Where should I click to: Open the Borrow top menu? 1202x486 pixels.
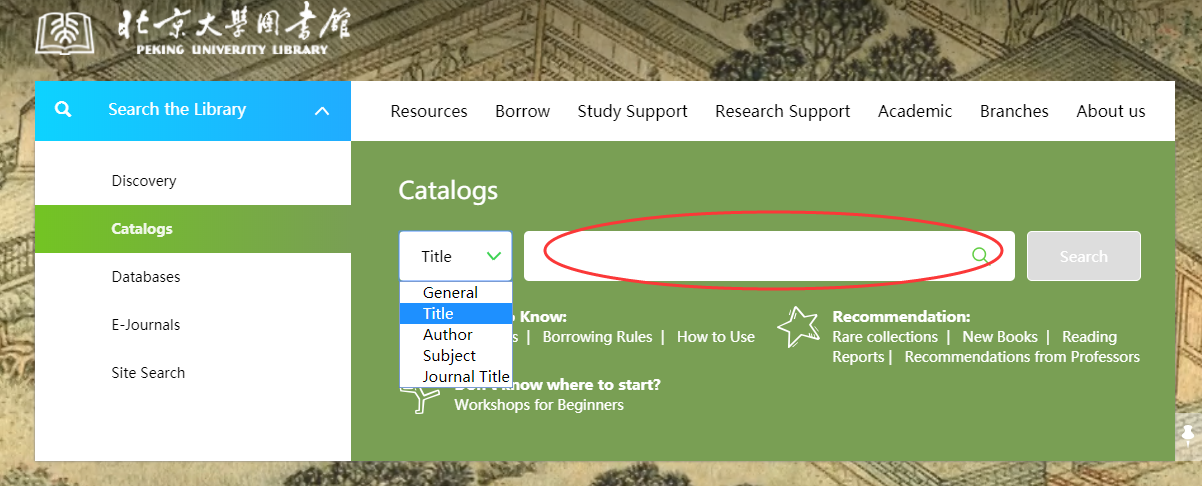523,111
